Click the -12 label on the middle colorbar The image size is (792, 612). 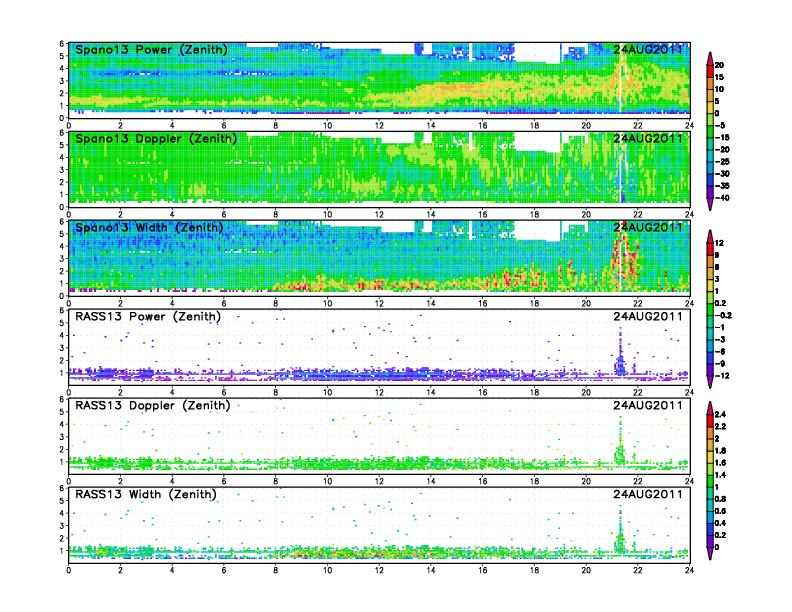click(x=722, y=376)
